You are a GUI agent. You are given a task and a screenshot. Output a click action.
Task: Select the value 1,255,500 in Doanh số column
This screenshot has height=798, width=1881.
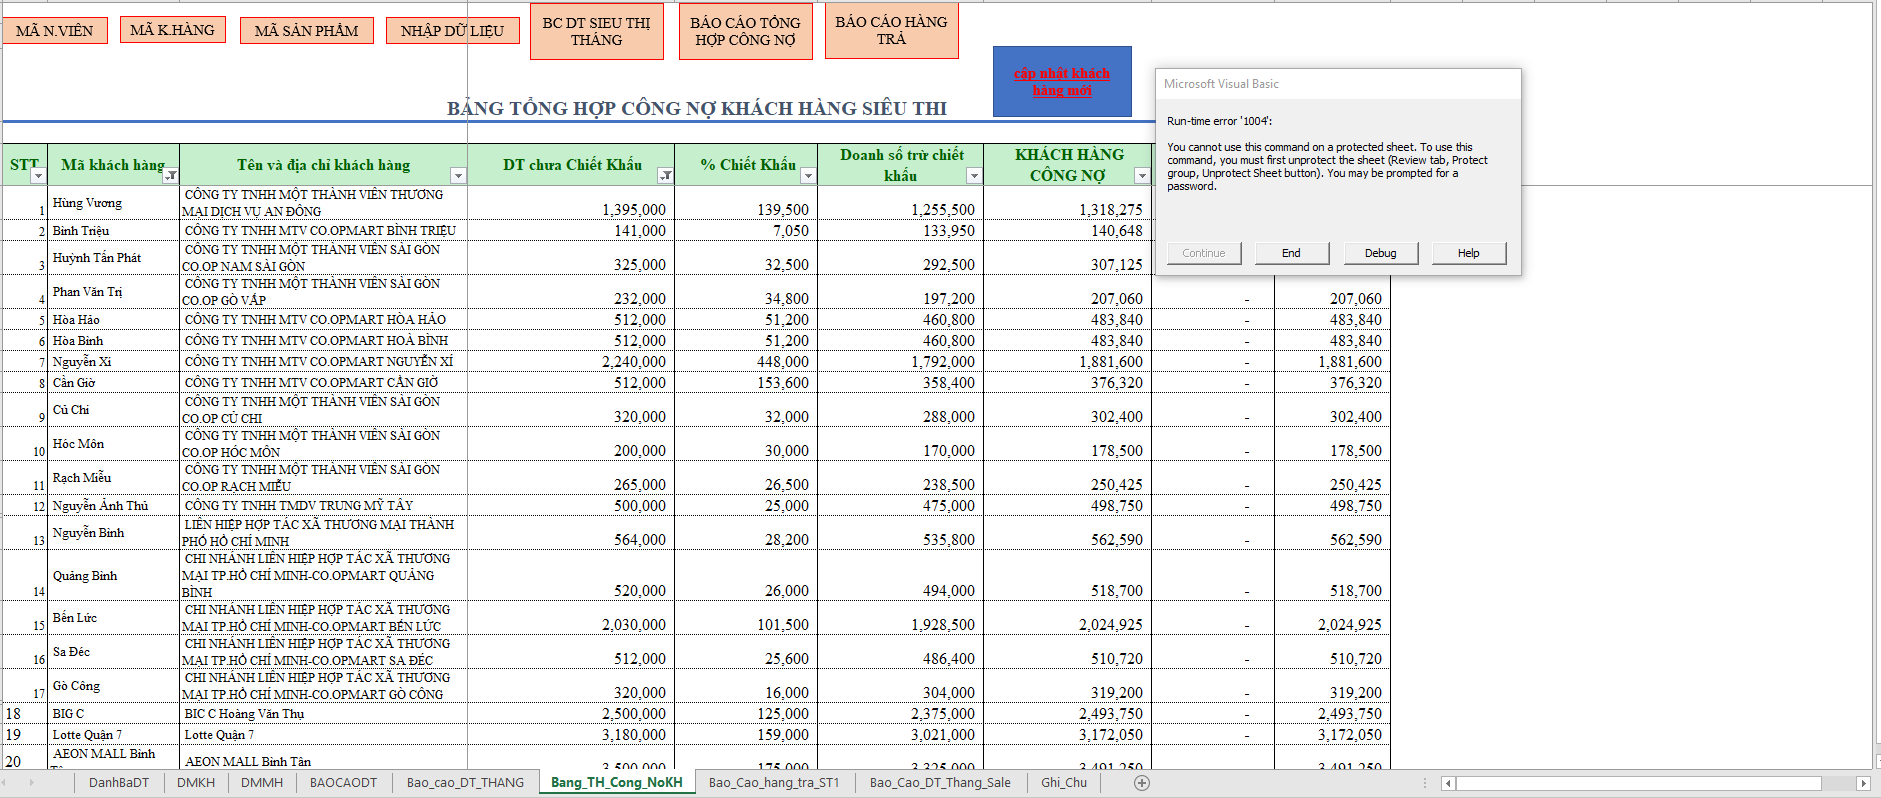[x=901, y=202]
